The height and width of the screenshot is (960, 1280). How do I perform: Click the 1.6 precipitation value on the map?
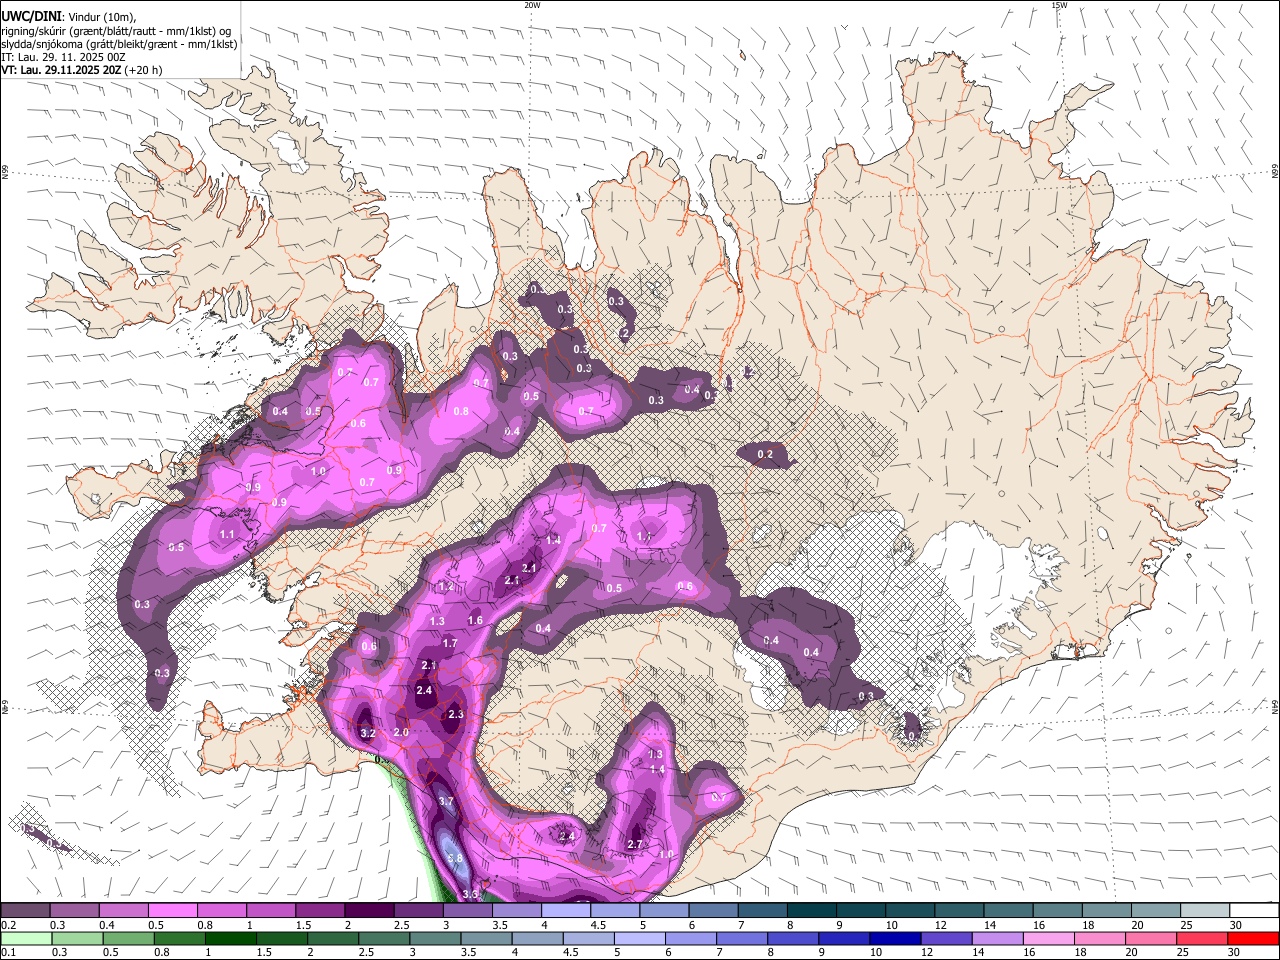point(476,620)
